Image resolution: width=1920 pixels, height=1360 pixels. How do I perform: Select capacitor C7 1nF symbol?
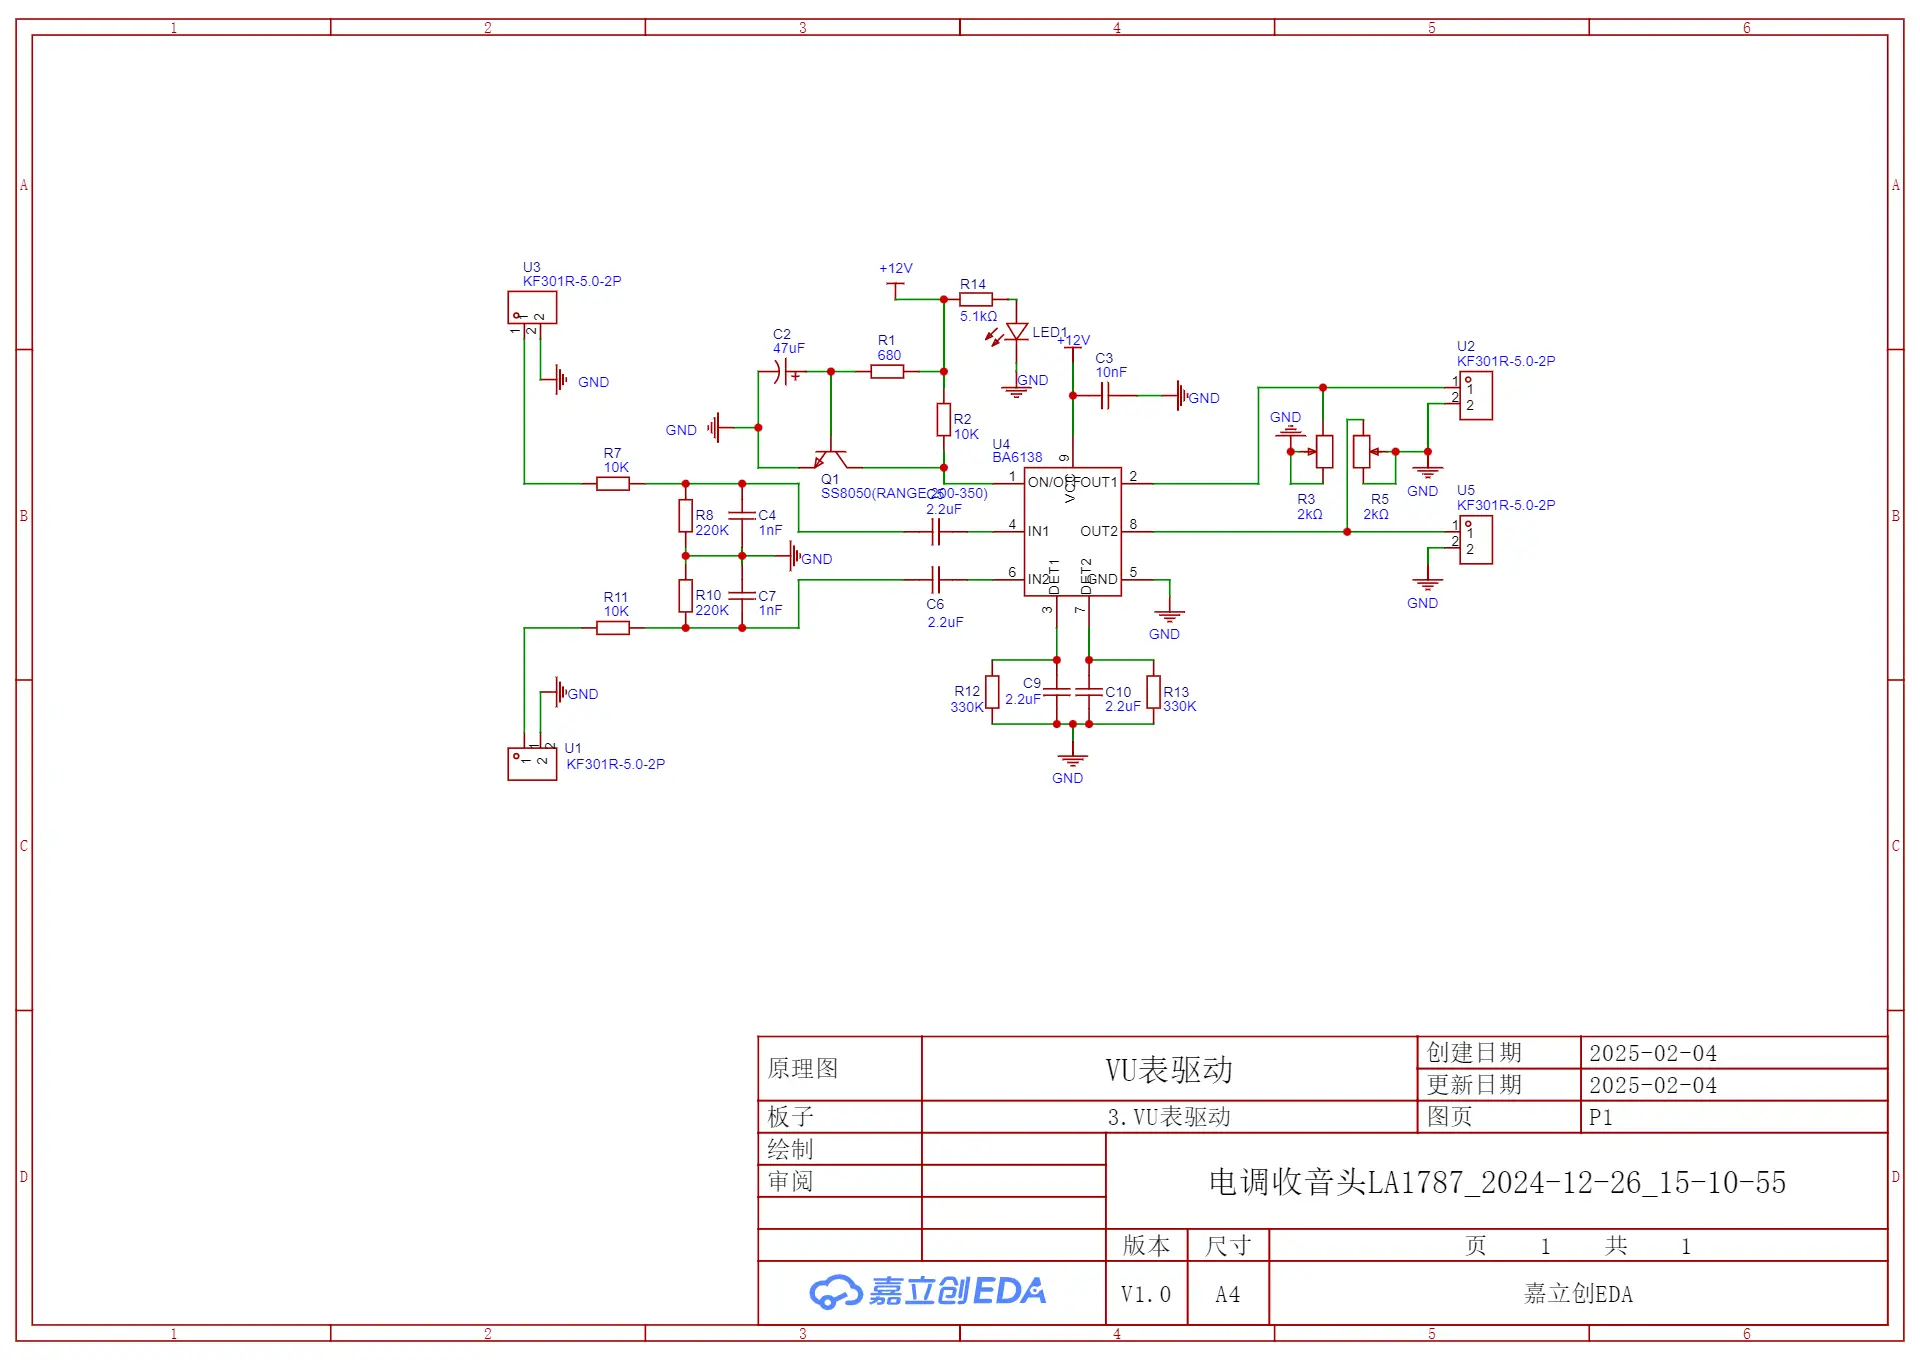(742, 596)
